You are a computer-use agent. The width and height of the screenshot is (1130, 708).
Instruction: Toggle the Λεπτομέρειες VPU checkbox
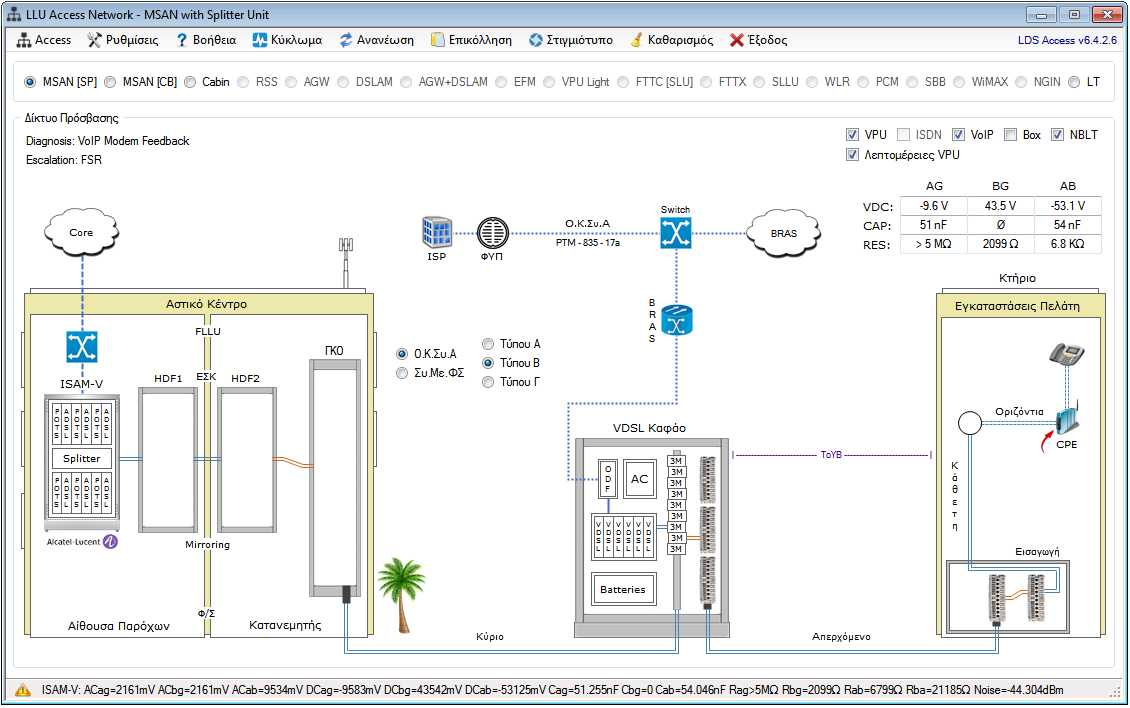pyautogui.click(x=853, y=155)
